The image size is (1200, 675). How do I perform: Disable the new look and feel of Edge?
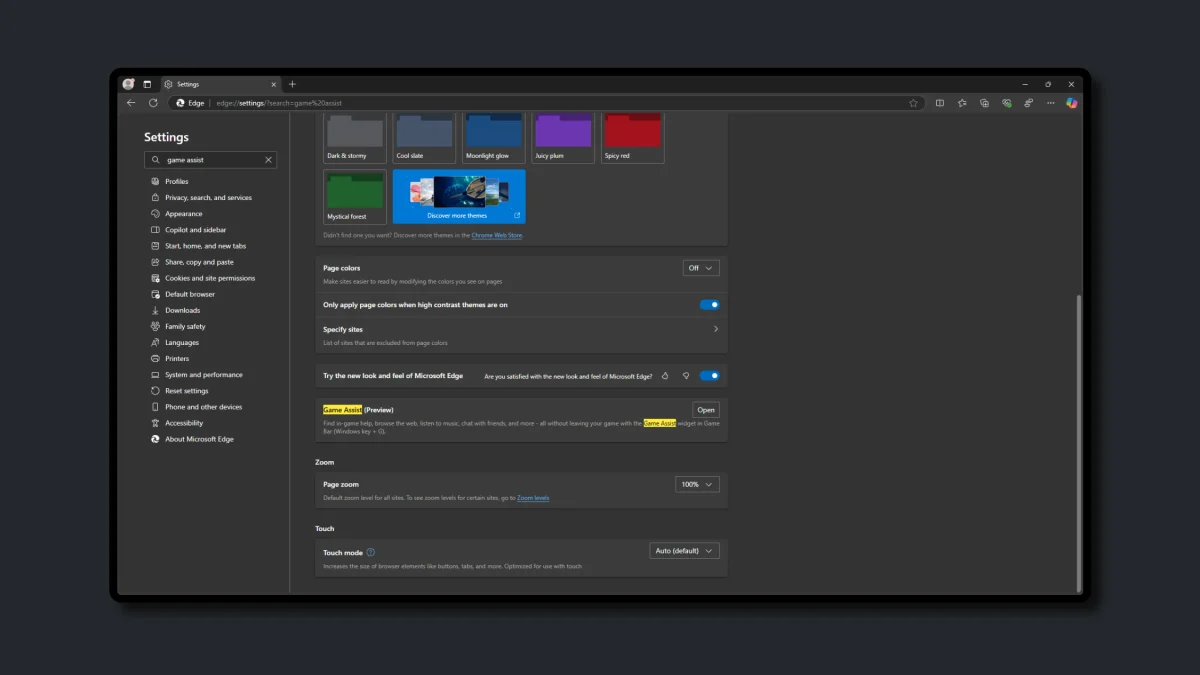tap(710, 375)
